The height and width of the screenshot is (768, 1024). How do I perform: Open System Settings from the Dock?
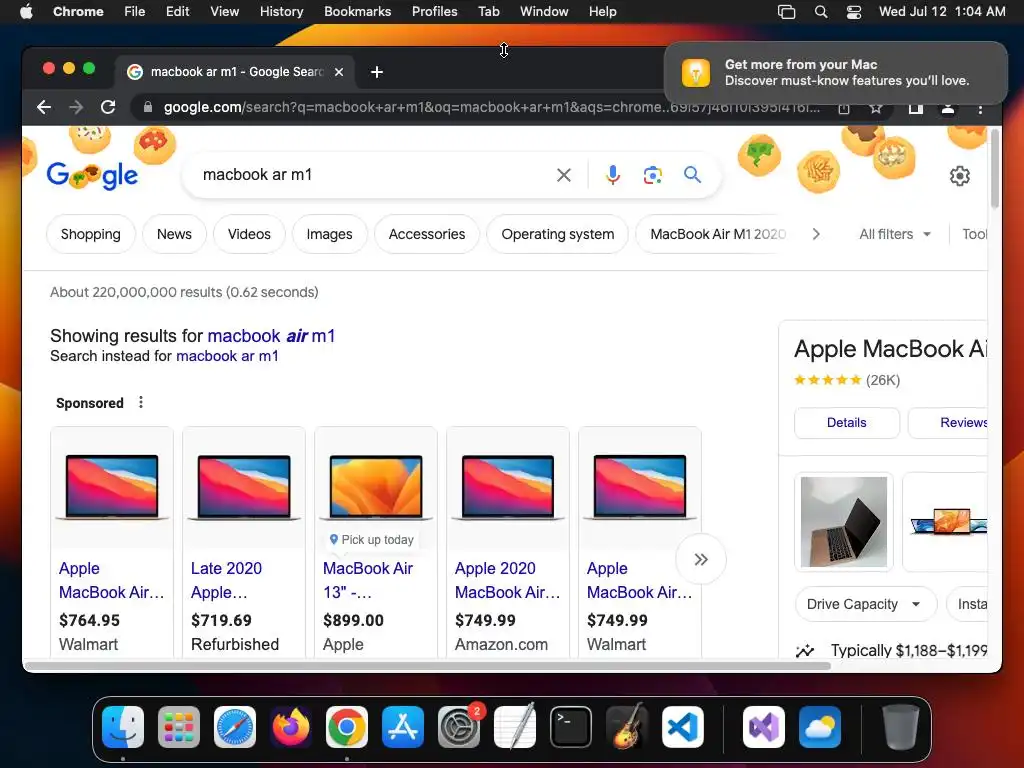458,727
